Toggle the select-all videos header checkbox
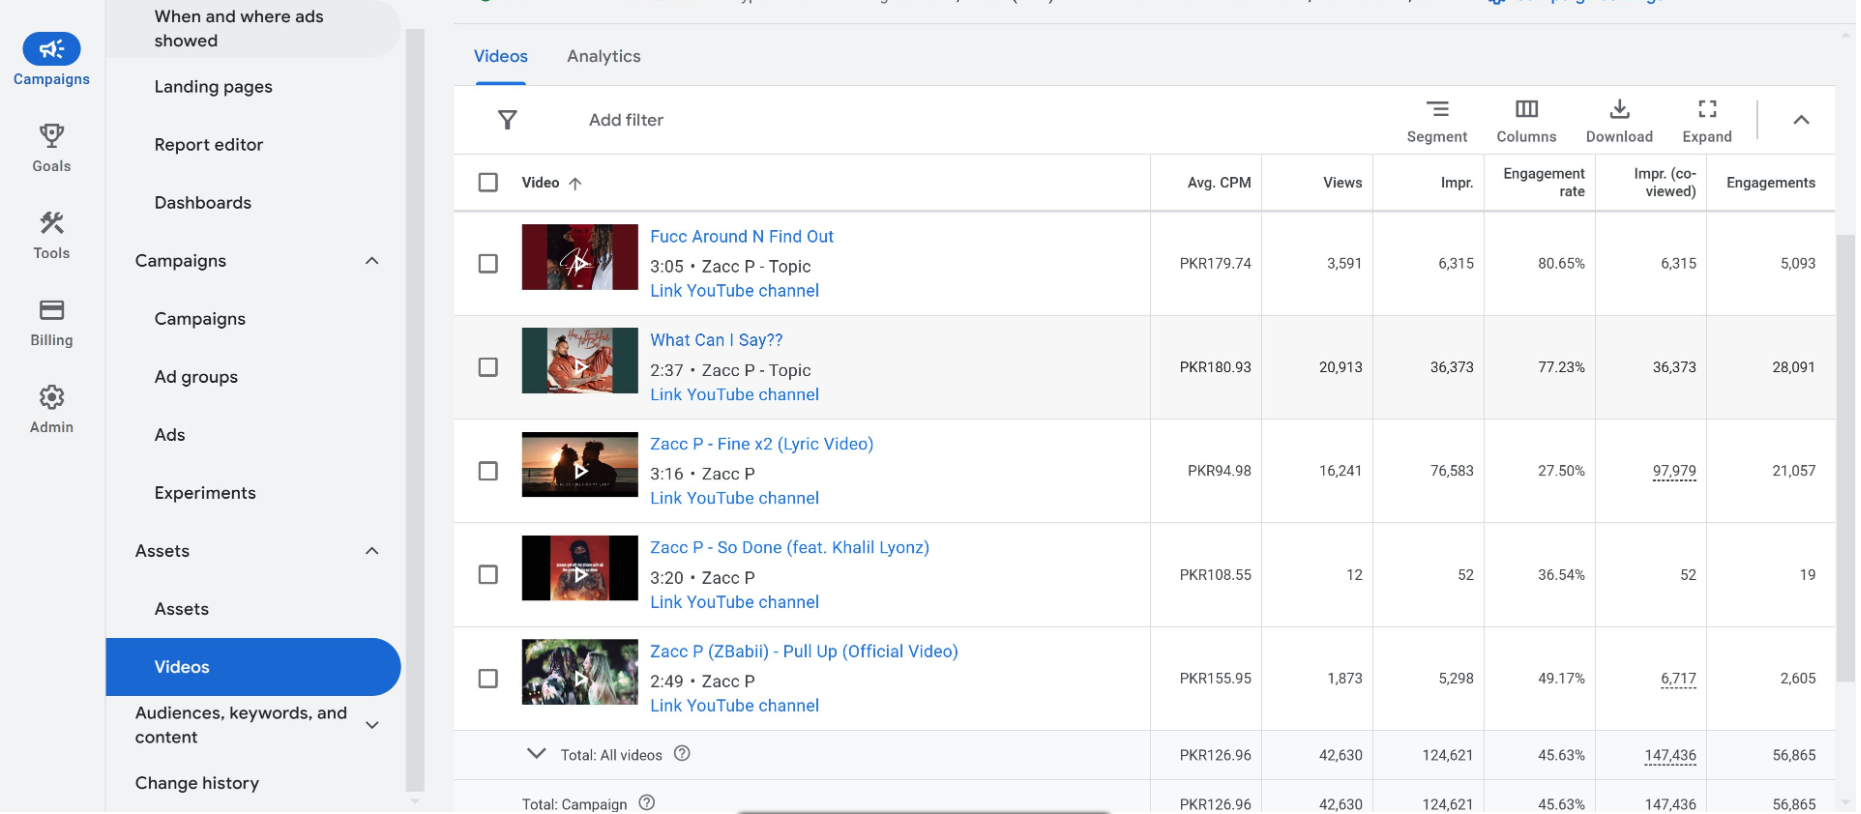 point(488,182)
